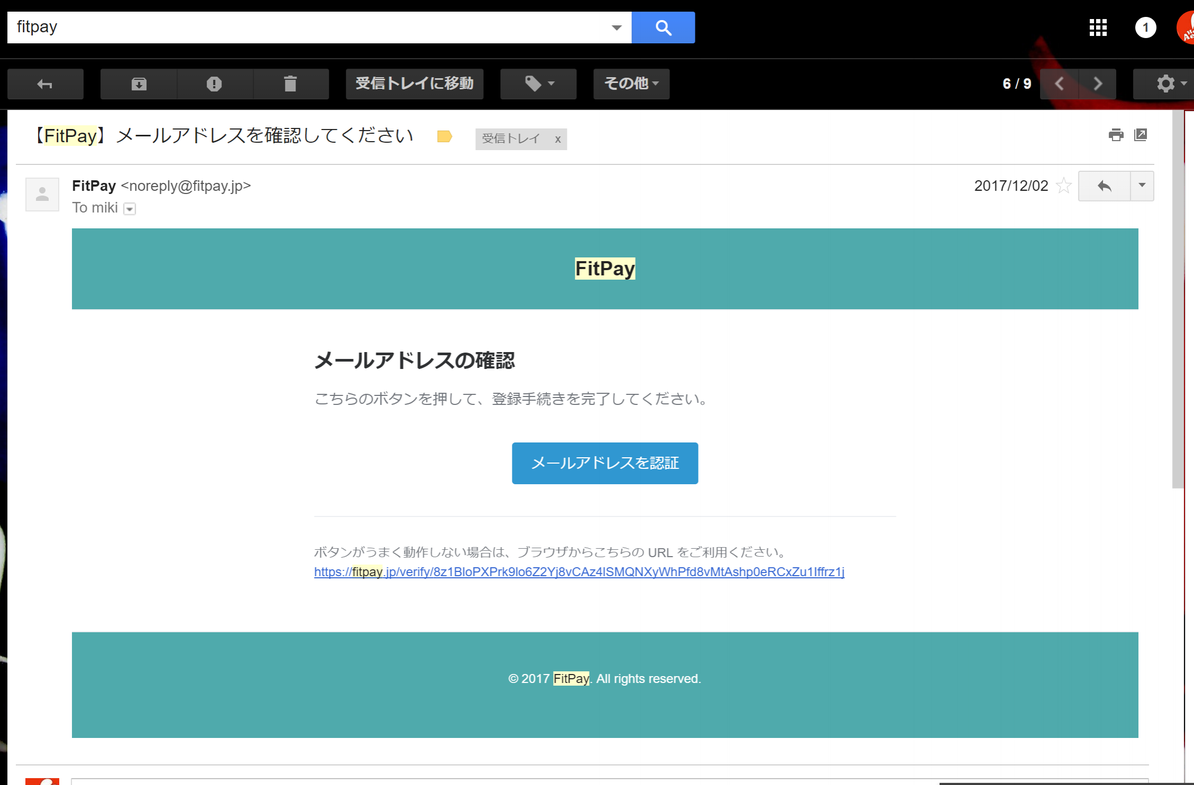Open the settings gear menu
This screenshot has width=1194, height=785.
pyautogui.click(x=1166, y=84)
